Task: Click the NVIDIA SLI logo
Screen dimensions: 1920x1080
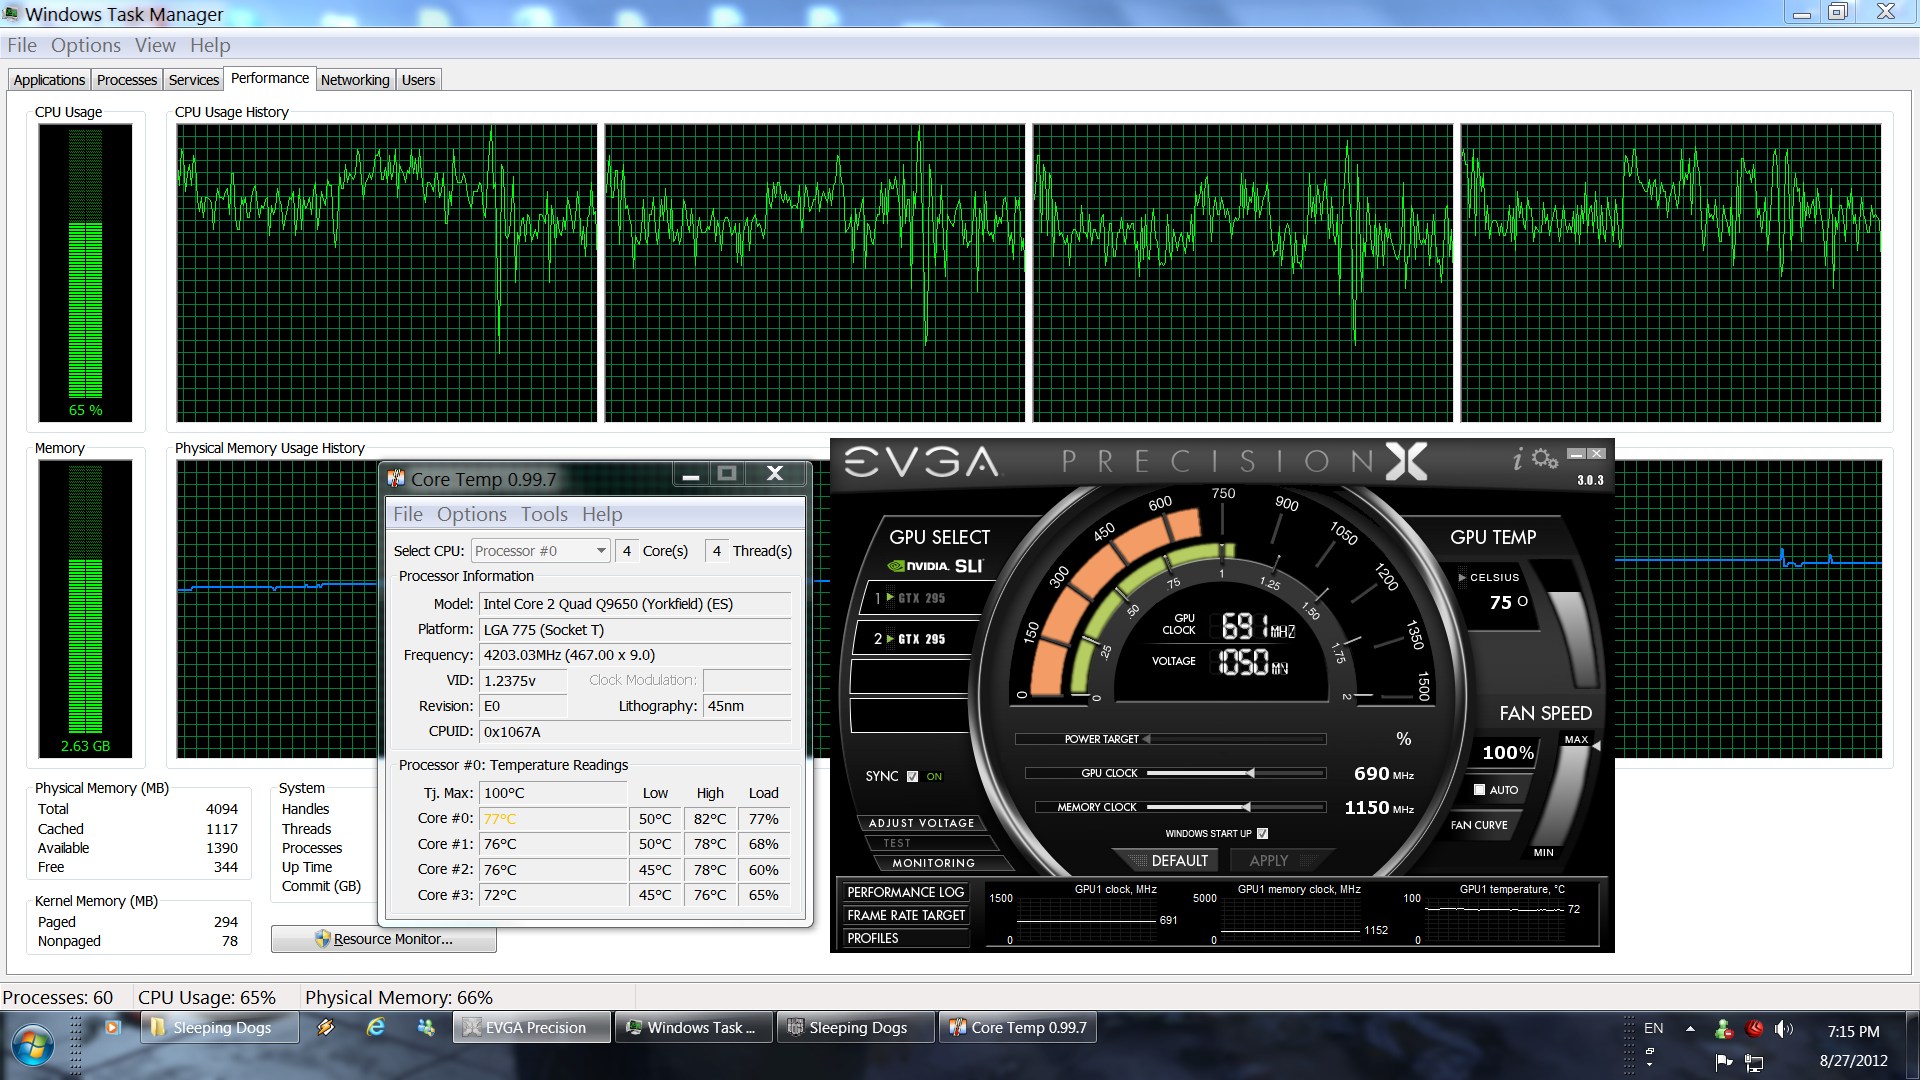Action: [x=936, y=566]
